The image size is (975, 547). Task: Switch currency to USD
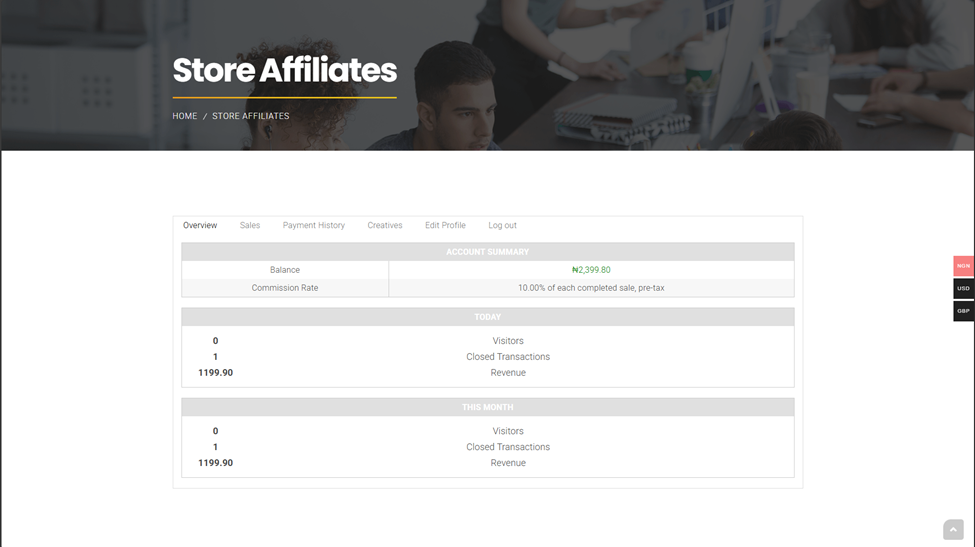pos(963,288)
